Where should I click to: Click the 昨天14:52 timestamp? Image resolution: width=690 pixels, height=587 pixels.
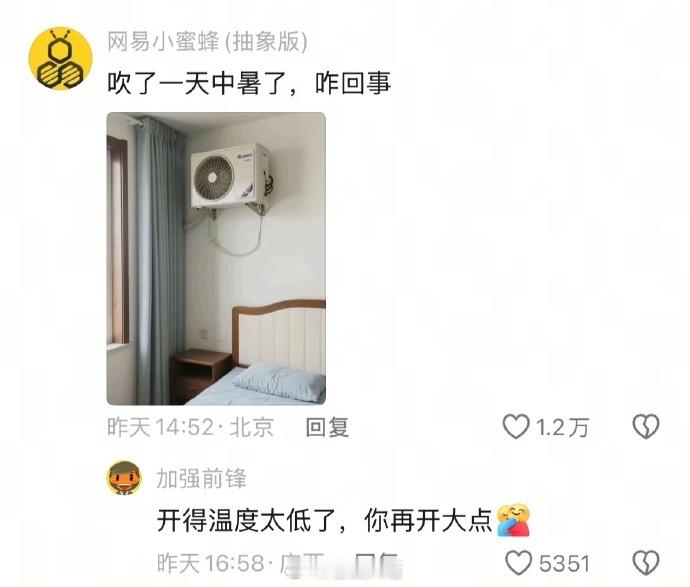click(x=161, y=427)
